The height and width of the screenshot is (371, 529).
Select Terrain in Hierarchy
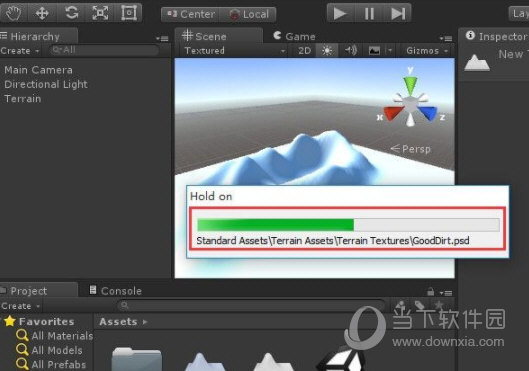(x=23, y=99)
